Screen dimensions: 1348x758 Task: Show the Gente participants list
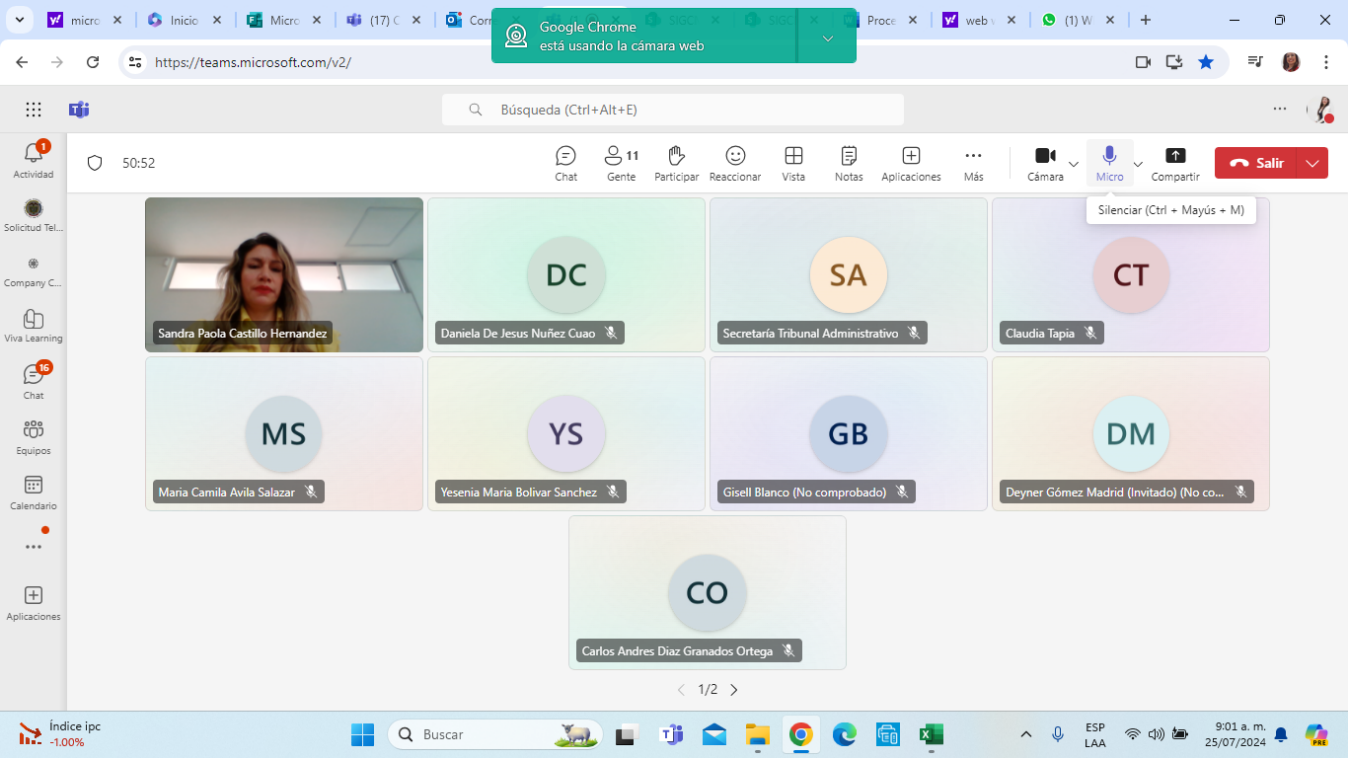click(621, 163)
